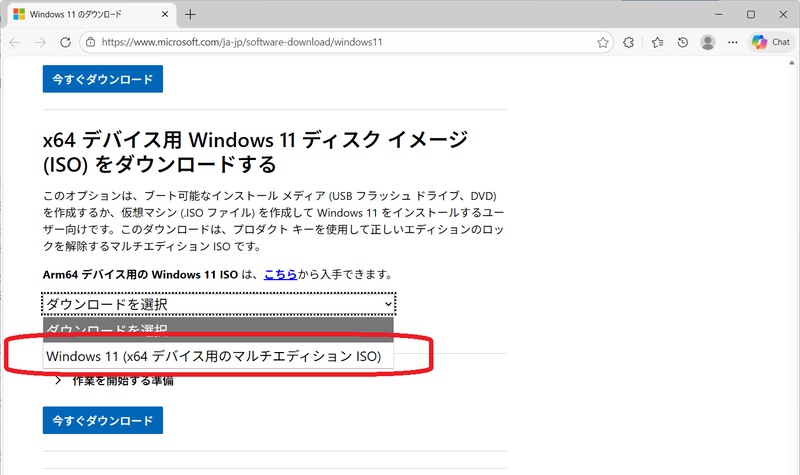
Task: Open the ダウンロードを選択 dropdown
Action: coord(218,304)
